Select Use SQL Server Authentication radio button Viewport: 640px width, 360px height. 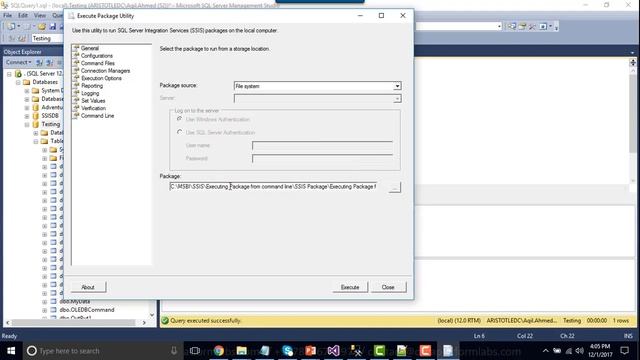[x=179, y=132]
